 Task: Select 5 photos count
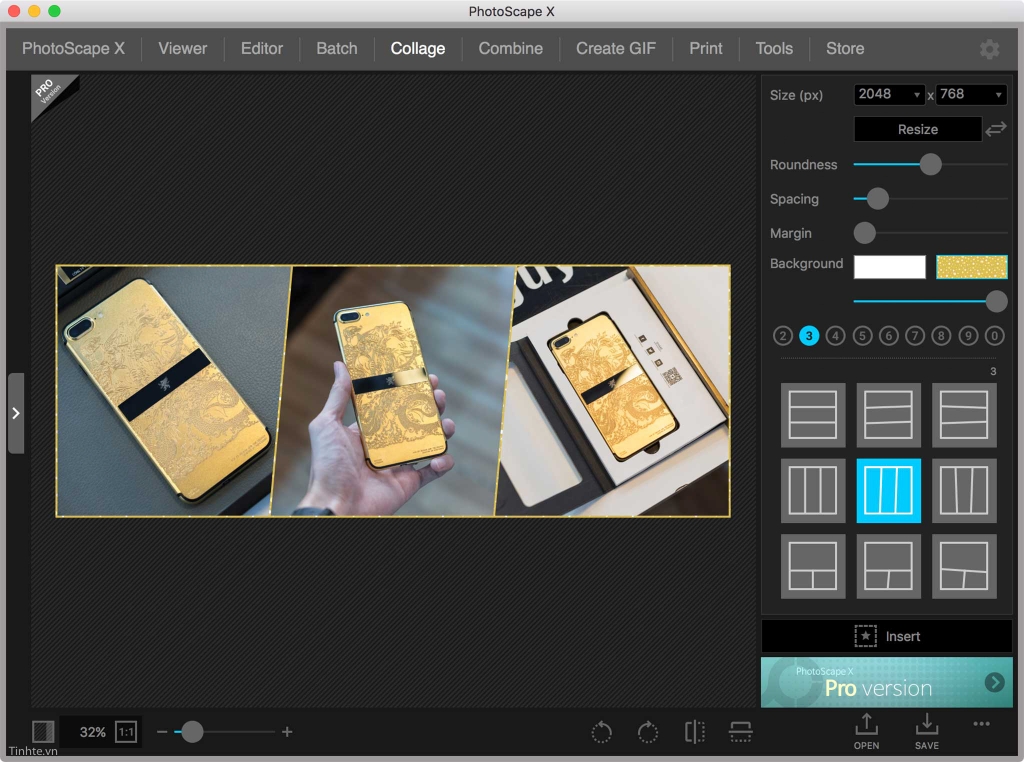(x=862, y=336)
